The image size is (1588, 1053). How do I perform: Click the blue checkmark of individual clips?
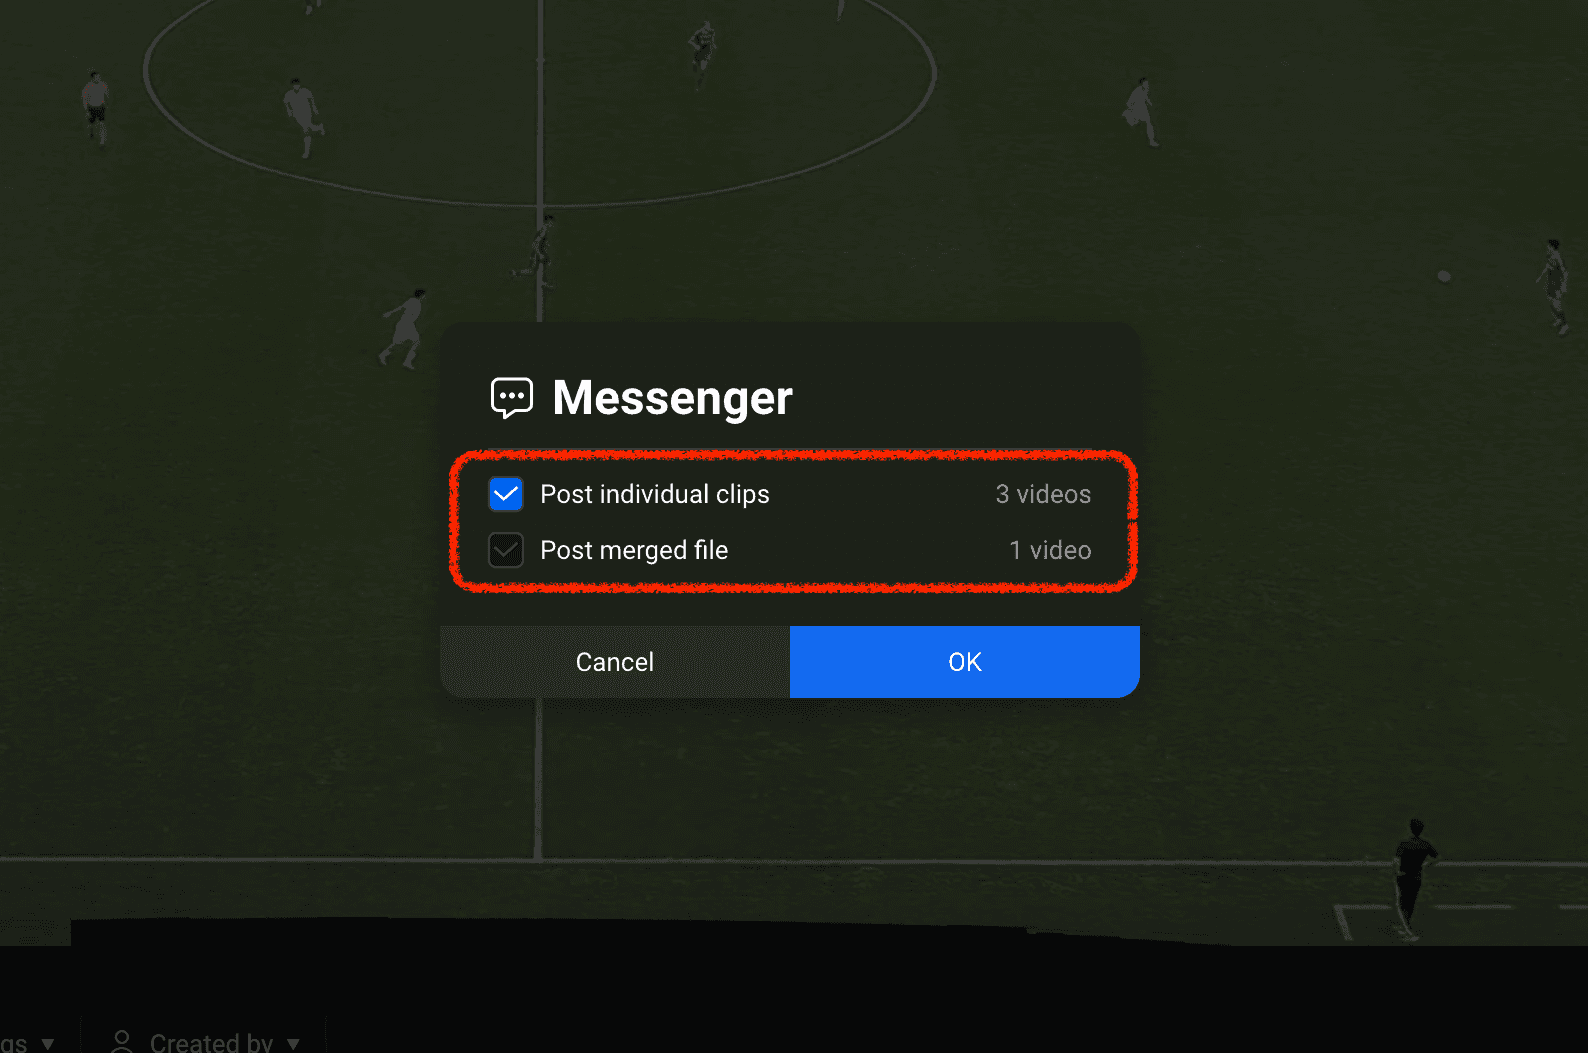coord(506,494)
